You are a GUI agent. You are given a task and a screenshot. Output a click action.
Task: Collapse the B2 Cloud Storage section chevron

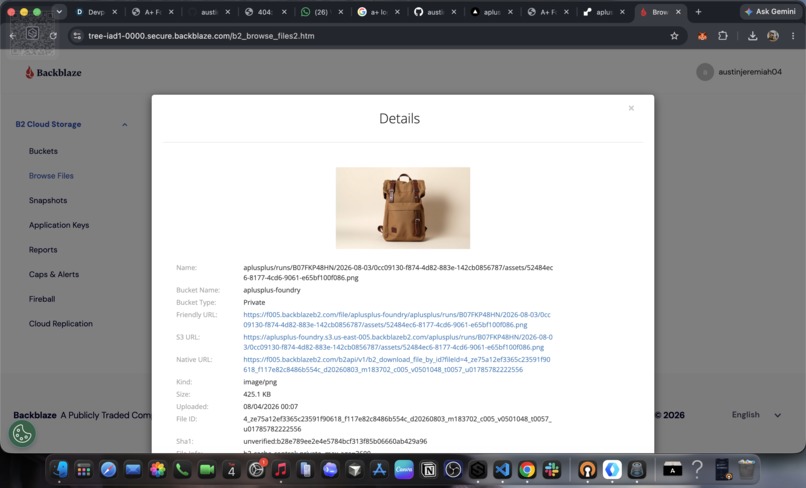tap(124, 124)
